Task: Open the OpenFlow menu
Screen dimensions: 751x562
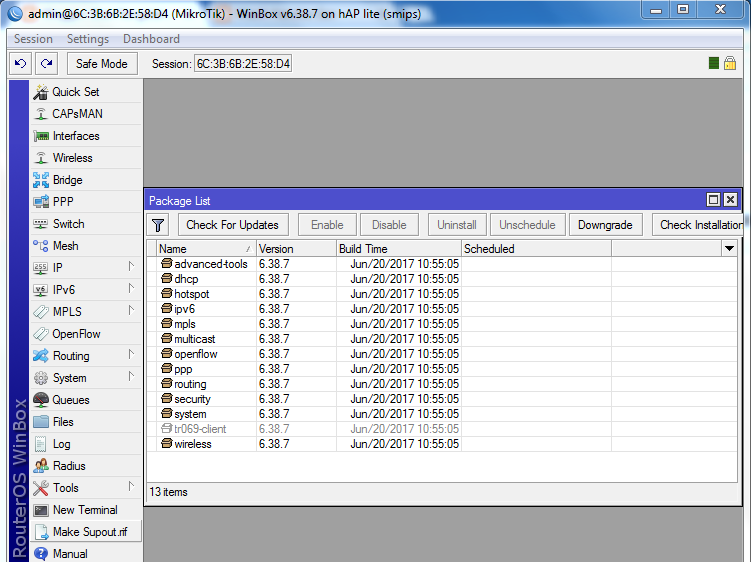Action: click(86, 334)
